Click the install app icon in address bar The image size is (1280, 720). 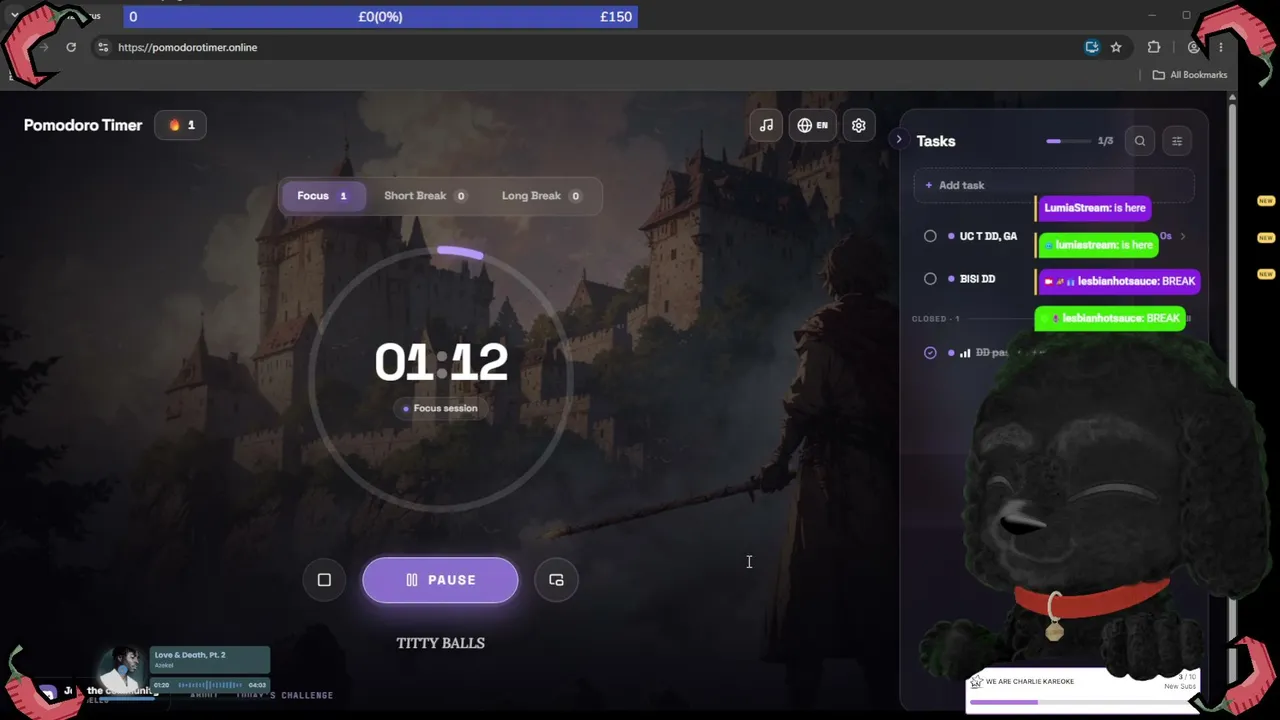1092,47
